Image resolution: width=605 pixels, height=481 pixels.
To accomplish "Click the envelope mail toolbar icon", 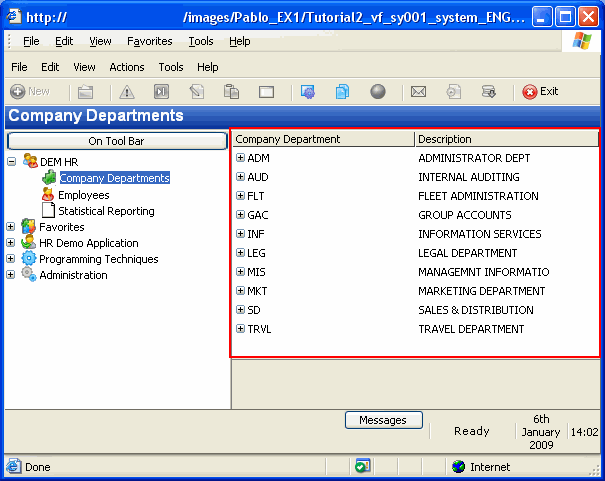I will tap(418, 92).
